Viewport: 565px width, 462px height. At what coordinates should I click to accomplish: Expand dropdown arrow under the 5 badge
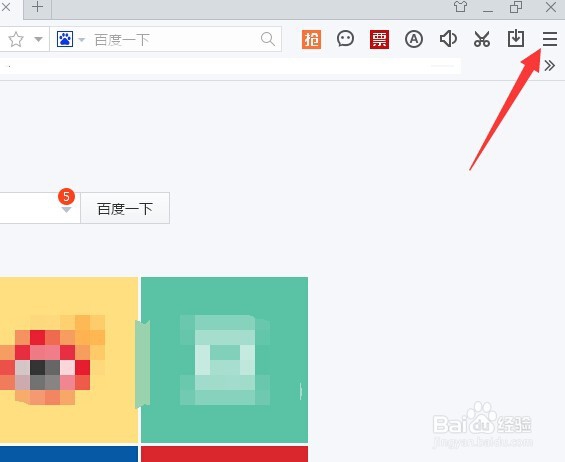[x=66, y=209]
